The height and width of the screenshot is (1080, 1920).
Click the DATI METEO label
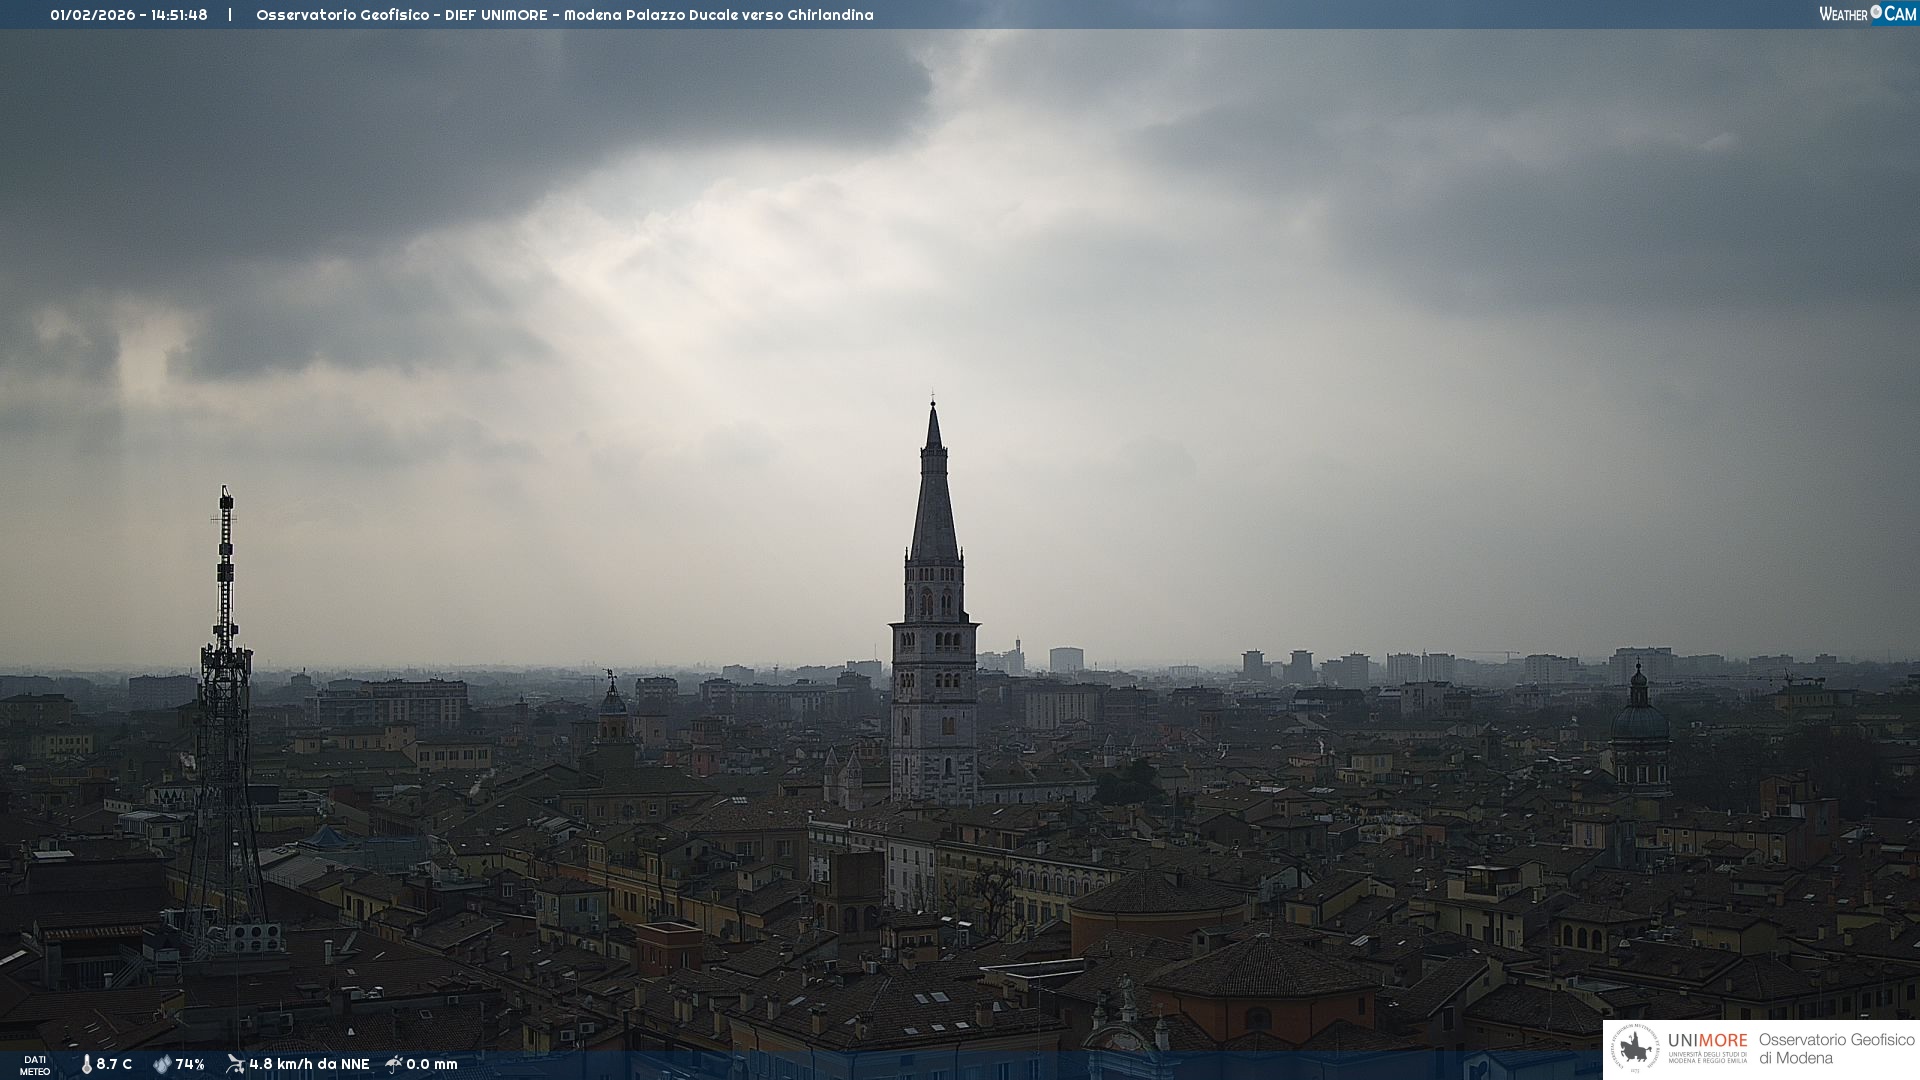pos(35,1065)
